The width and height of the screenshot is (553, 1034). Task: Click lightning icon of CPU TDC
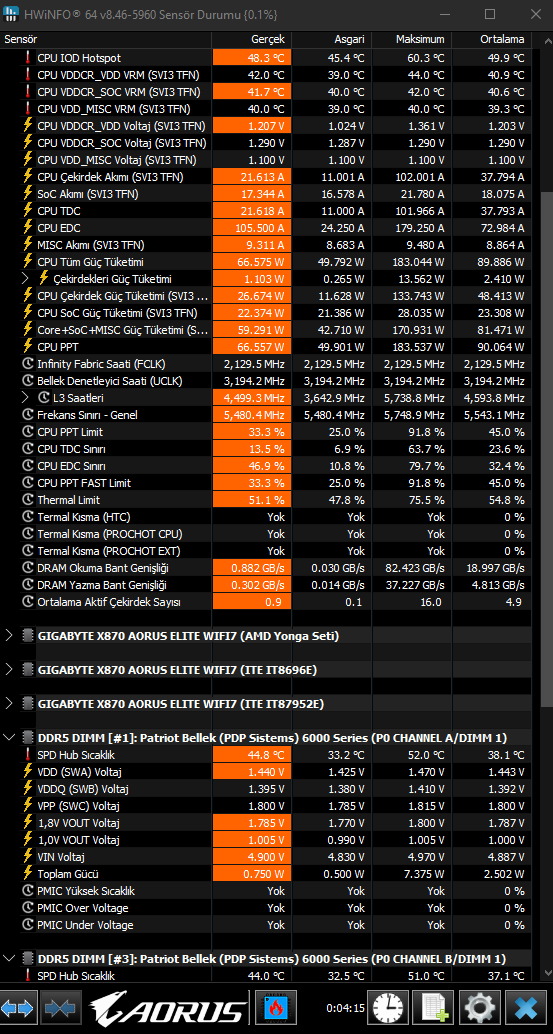coord(28,210)
